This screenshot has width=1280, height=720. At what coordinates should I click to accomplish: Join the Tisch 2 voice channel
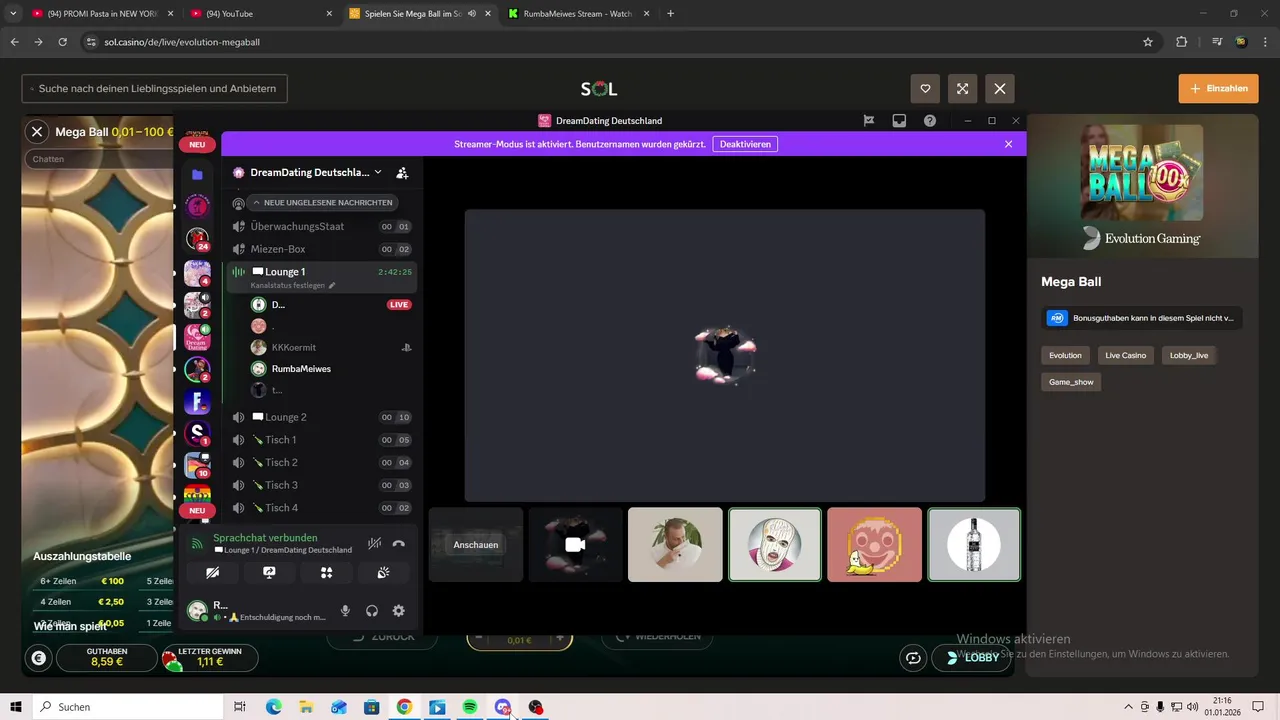pos(323,462)
